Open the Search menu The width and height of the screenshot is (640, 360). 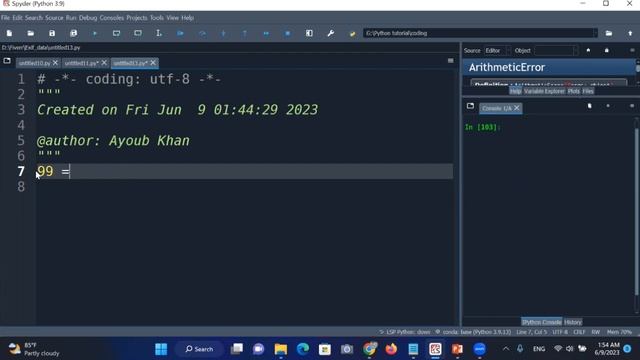33,18
